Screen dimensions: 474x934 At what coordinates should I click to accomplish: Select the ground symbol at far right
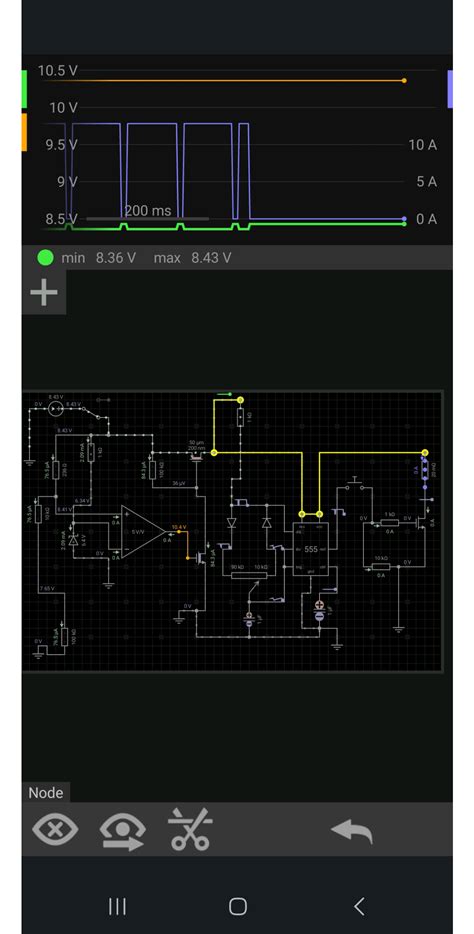pyautogui.click(x=398, y=628)
